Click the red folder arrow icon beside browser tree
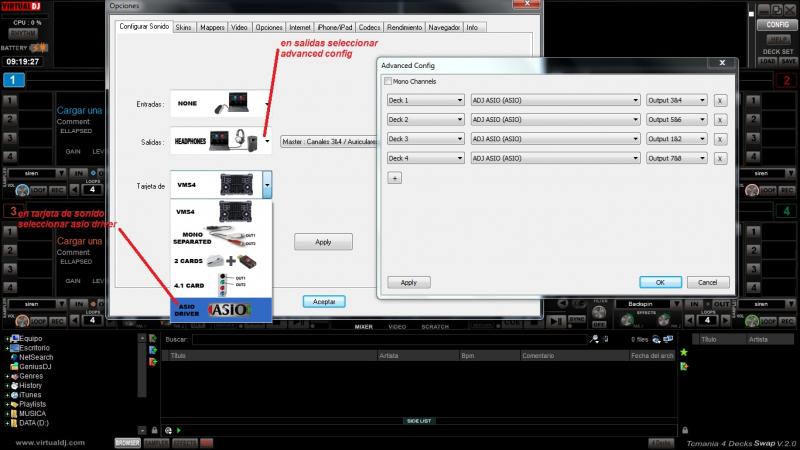 [x=153, y=362]
